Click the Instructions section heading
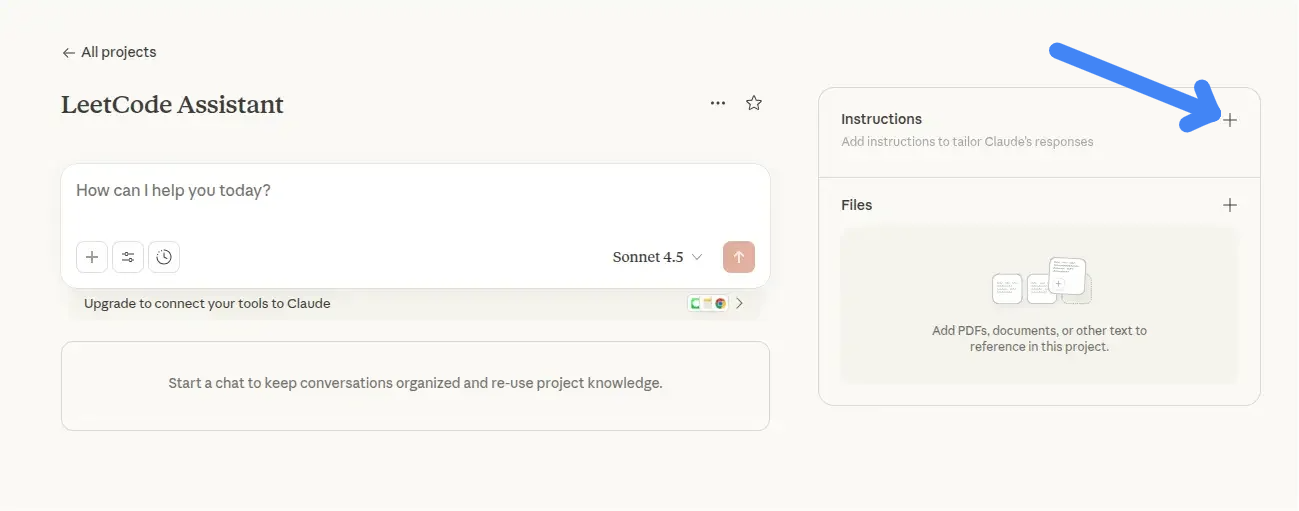Screen dimensions: 1299x511 click(x=881, y=119)
